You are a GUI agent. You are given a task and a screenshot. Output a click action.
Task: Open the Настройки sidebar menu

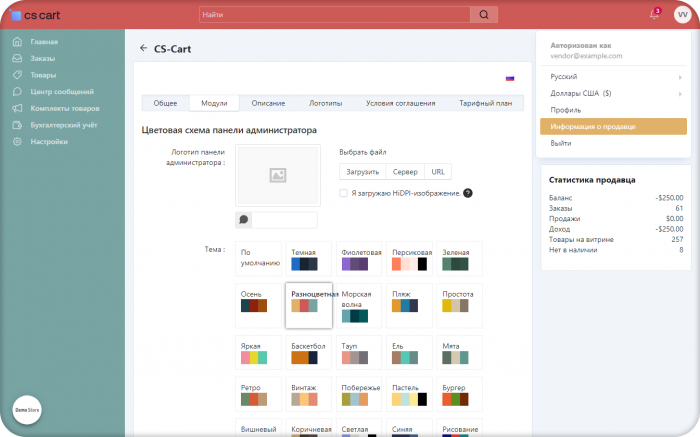49,142
